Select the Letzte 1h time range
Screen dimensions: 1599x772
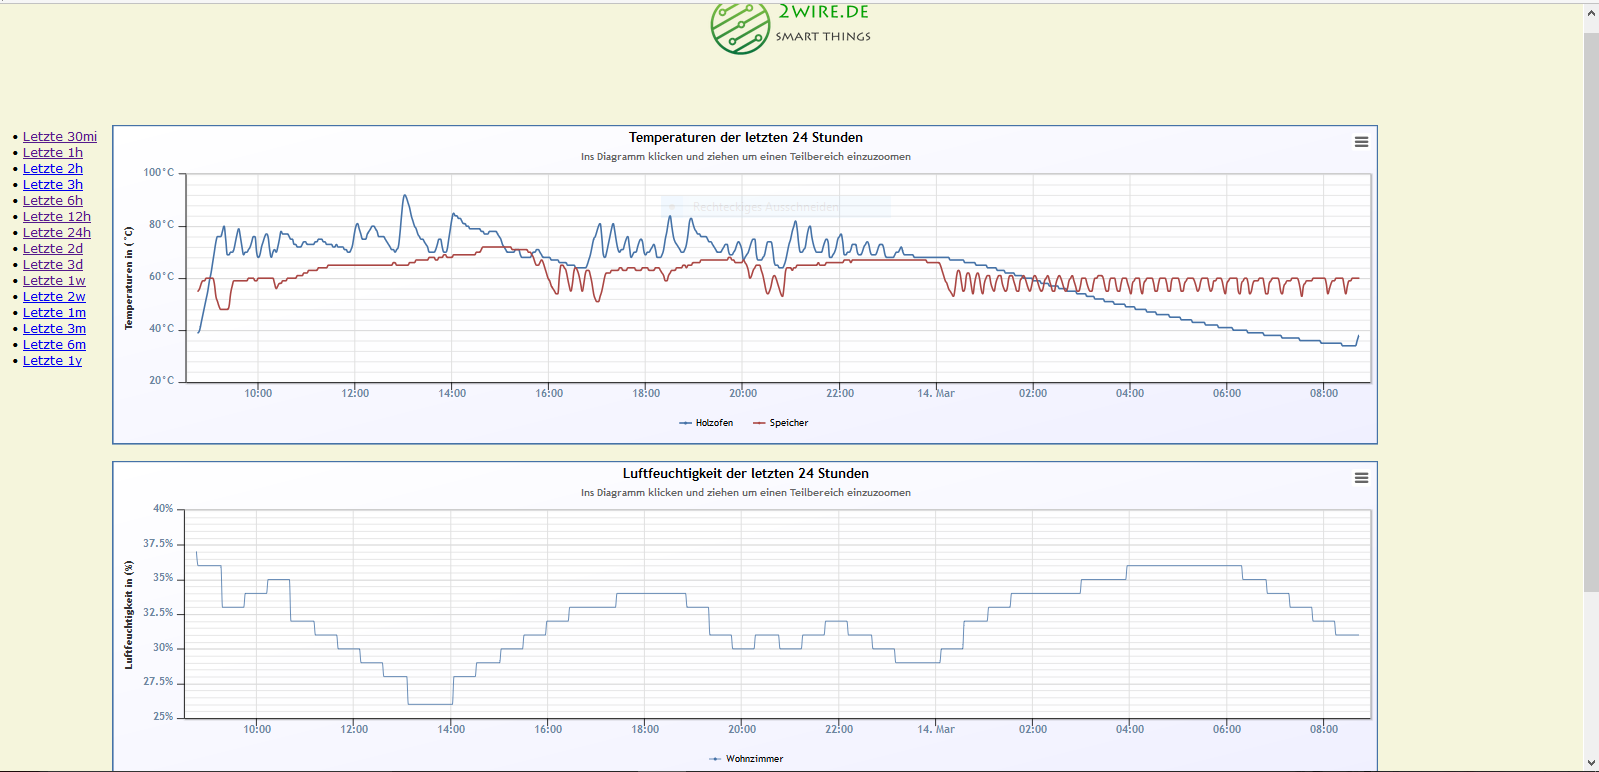(x=53, y=153)
